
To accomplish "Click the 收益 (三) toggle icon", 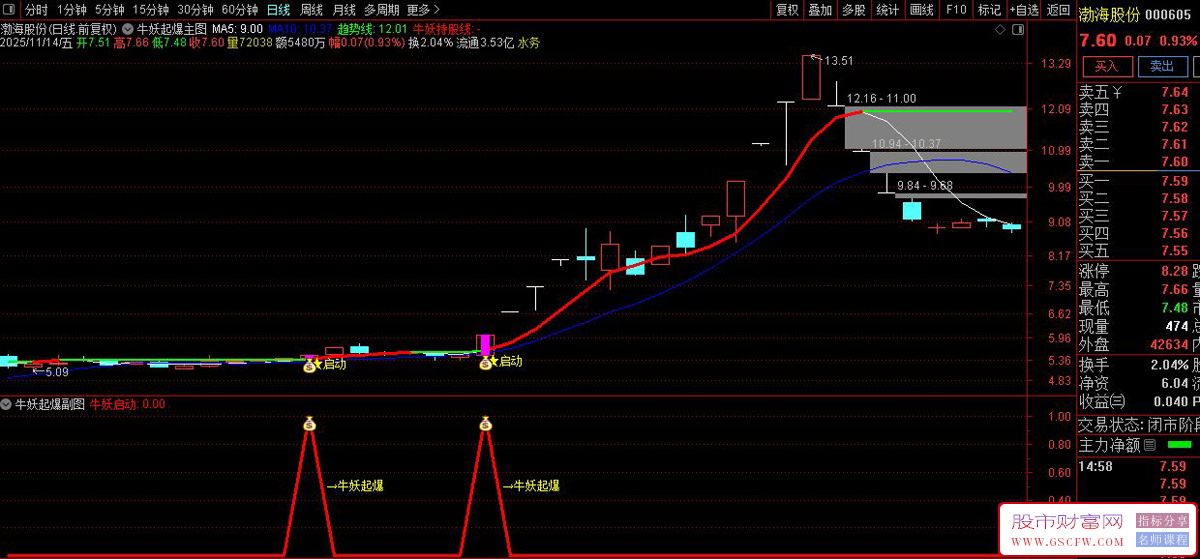I will [1117, 401].
